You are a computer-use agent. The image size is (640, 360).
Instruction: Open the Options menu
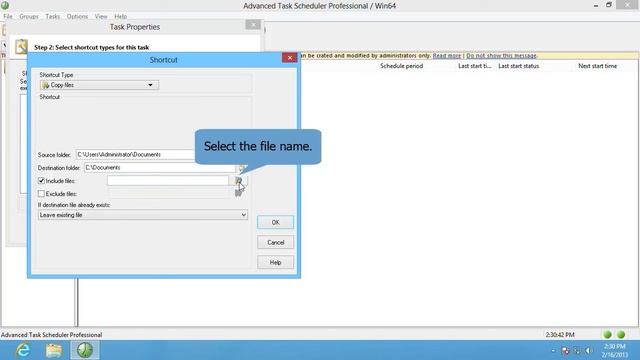tap(77, 16)
